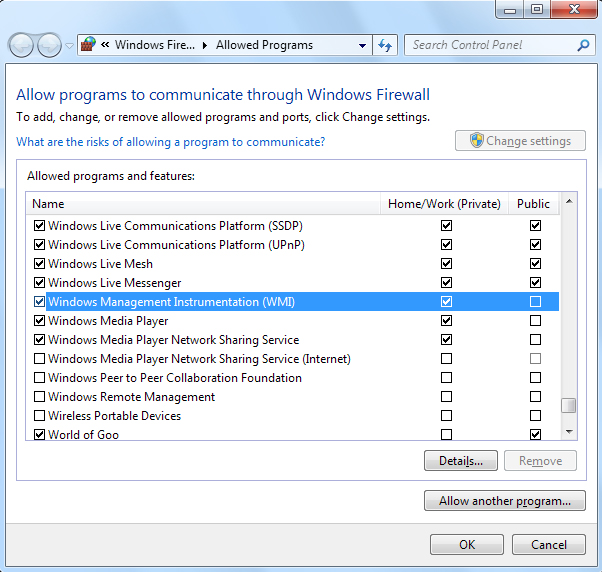Uncheck Windows Management Instrumentation (WMI) checkbox

click(40, 301)
